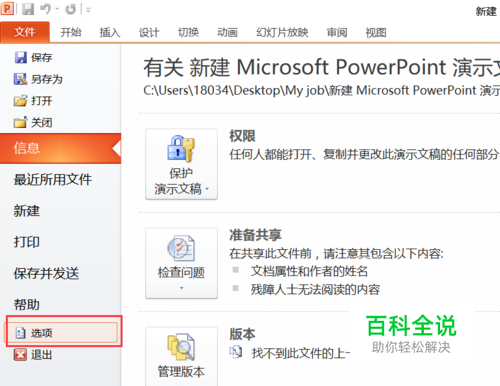Click the Redo icon in quick access toolbar
Screen dimensions: 500x386
point(70,9)
